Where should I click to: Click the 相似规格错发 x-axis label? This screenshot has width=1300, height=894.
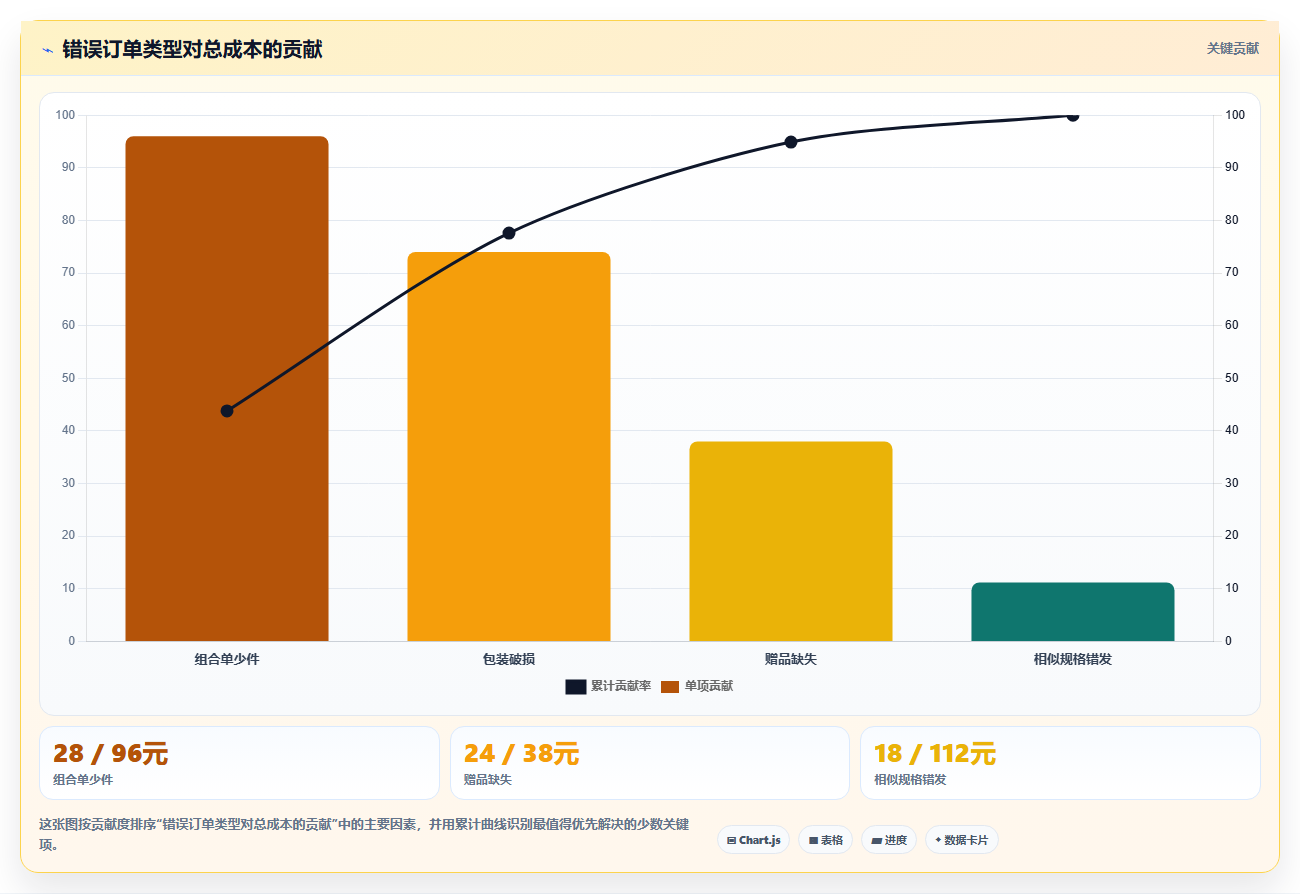tap(1073, 659)
